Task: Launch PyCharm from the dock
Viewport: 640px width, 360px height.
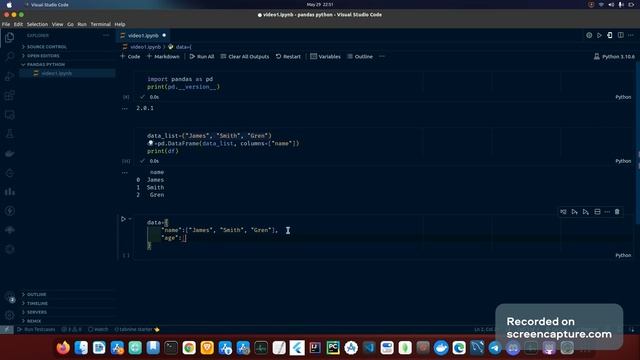Action: pos(333,348)
